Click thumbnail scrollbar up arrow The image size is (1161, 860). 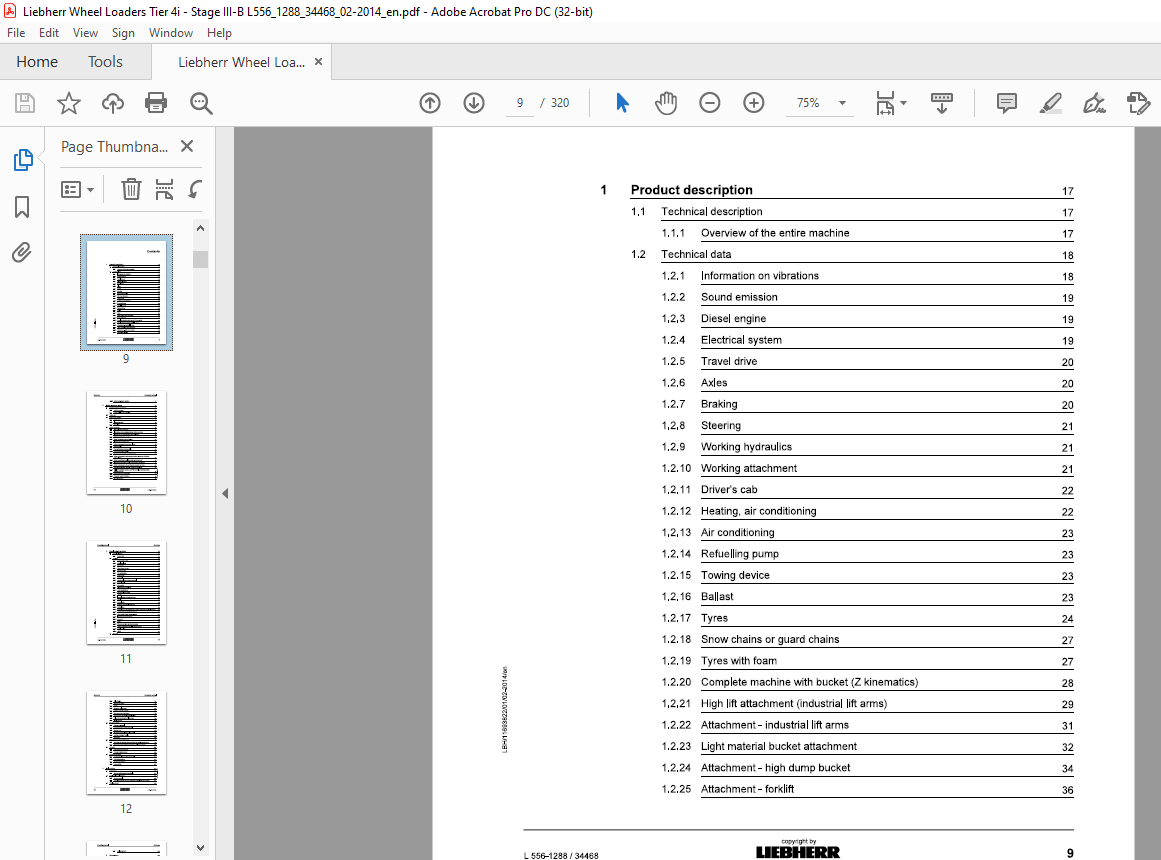point(201,228)
